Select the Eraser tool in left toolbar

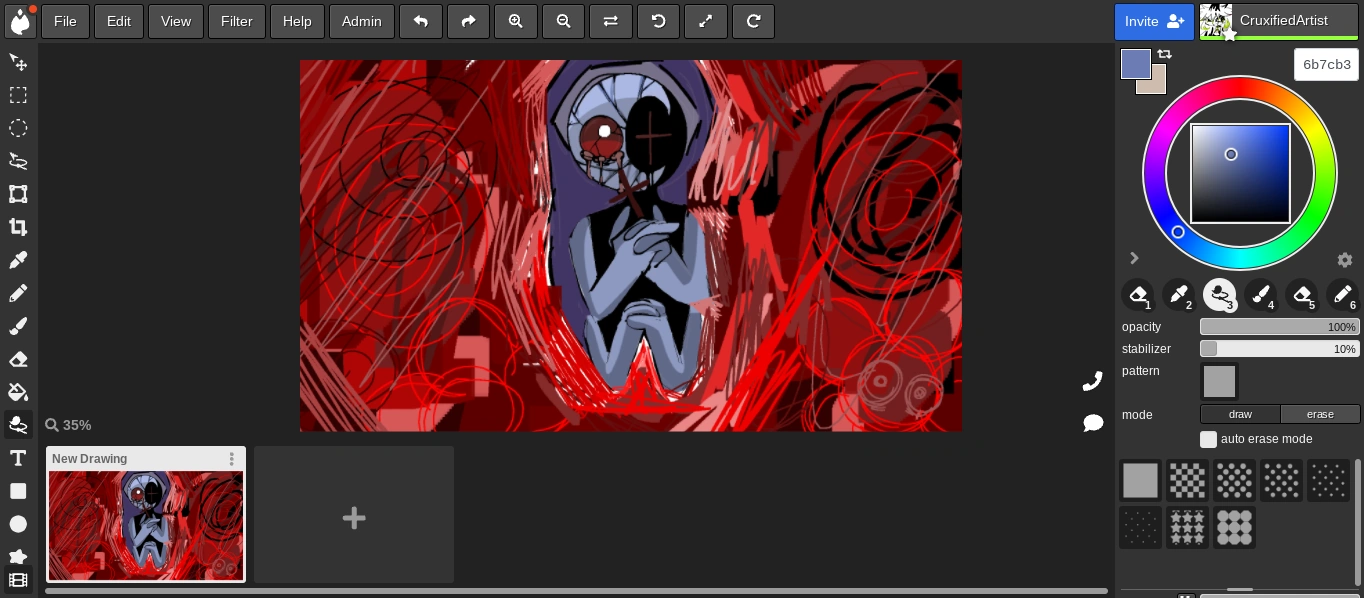[18, 359]
